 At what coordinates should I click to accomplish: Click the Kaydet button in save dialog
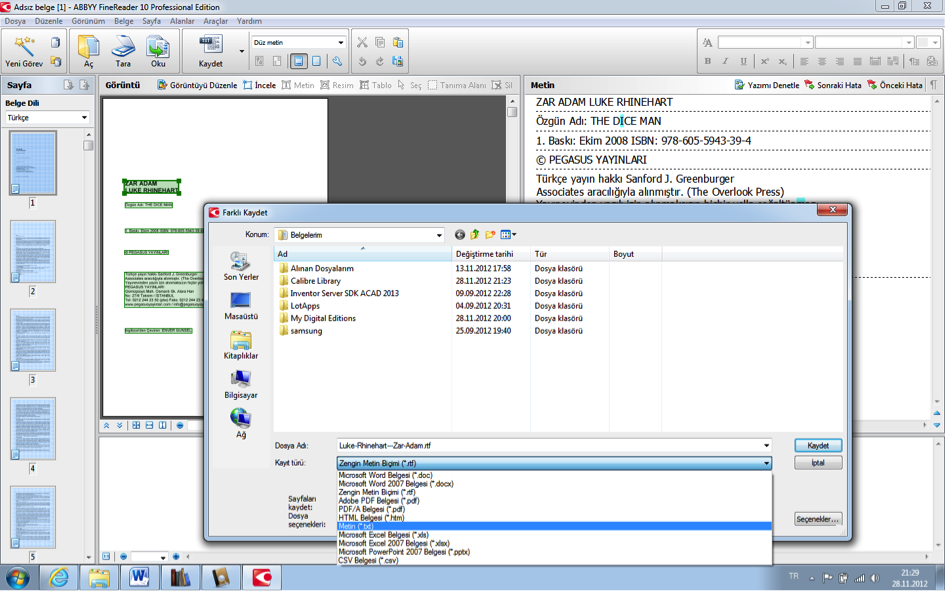pyautogui.click(x=818, y=446)
